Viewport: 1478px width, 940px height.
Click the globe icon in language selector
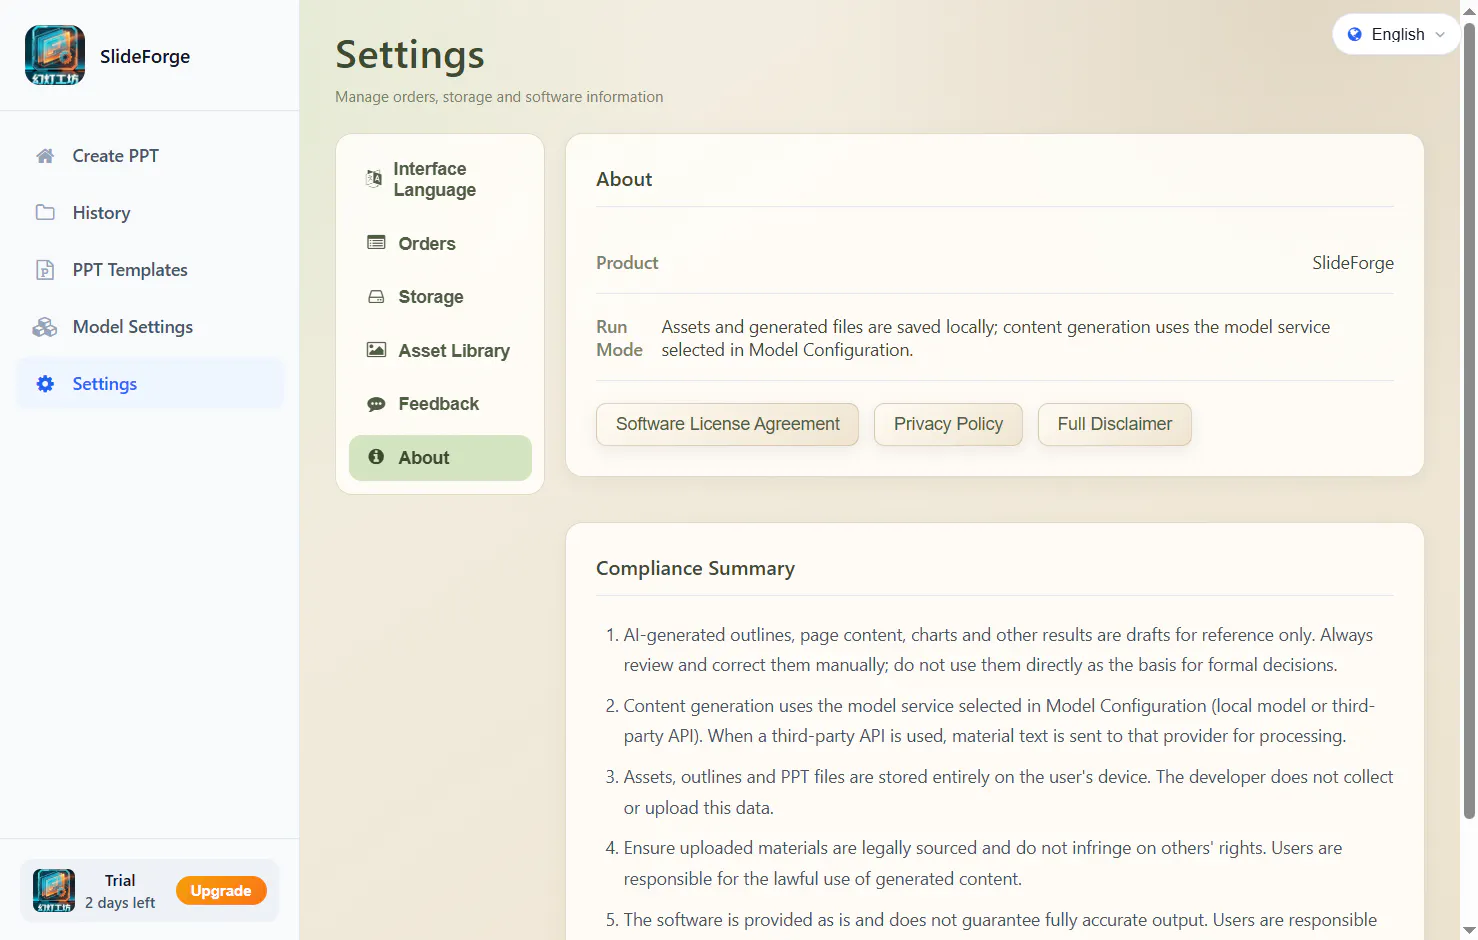(1355, 34)
